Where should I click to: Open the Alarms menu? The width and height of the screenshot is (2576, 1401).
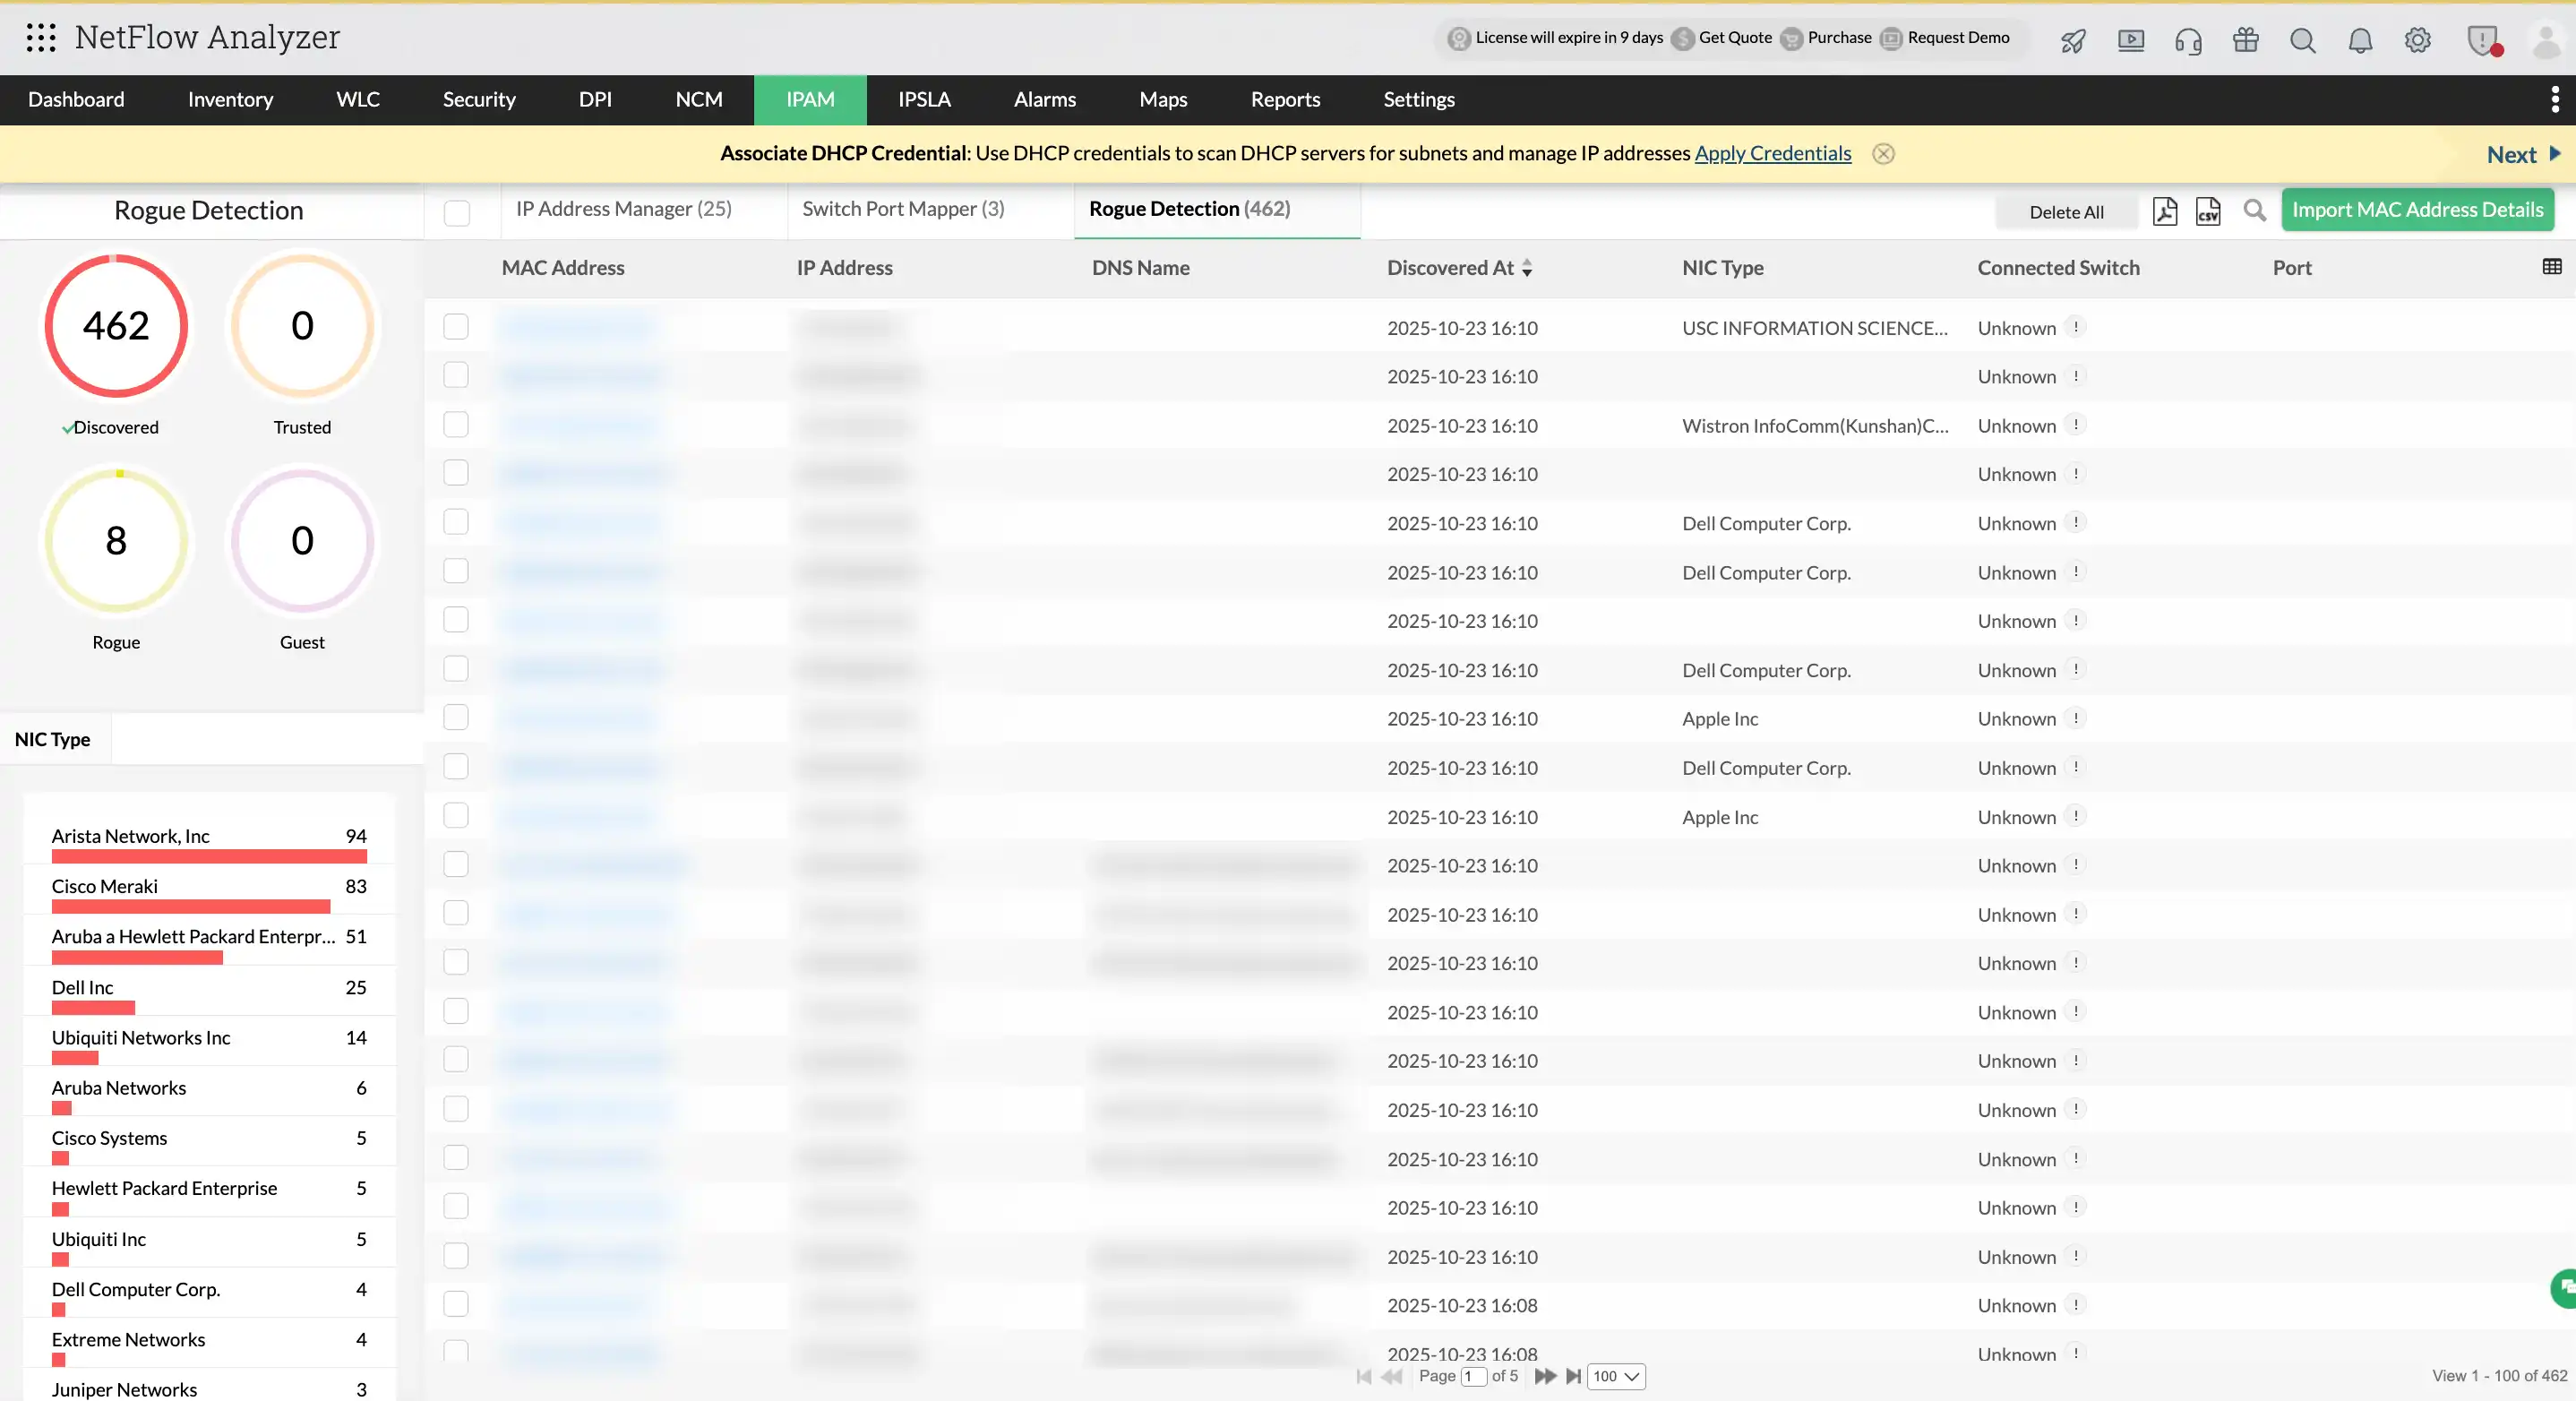coord(1045,99)
